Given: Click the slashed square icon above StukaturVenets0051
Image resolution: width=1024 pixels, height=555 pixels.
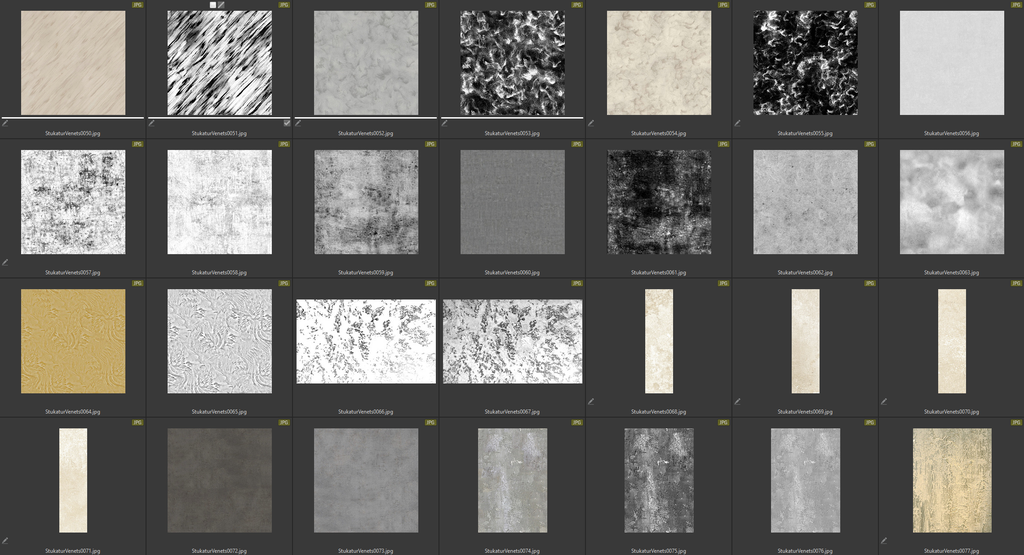Looking at the screenshot, I should (223, 5).
